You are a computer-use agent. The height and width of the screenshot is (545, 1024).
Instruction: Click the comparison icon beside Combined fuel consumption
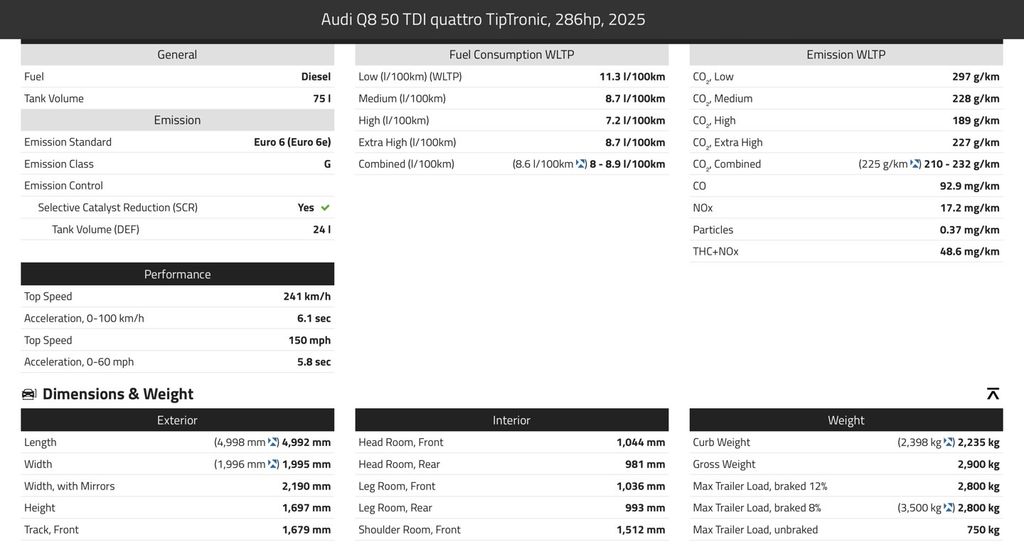click(x=581, y=164)
